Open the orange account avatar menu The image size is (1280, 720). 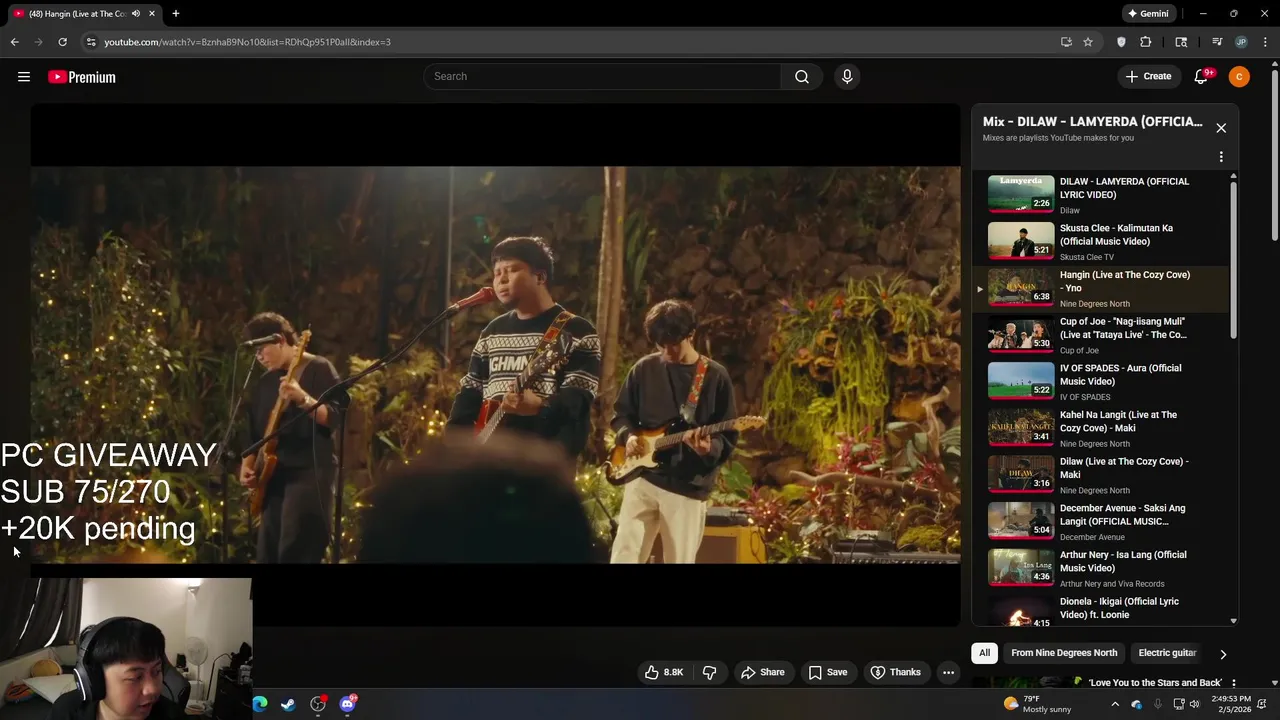[1239, 77]
